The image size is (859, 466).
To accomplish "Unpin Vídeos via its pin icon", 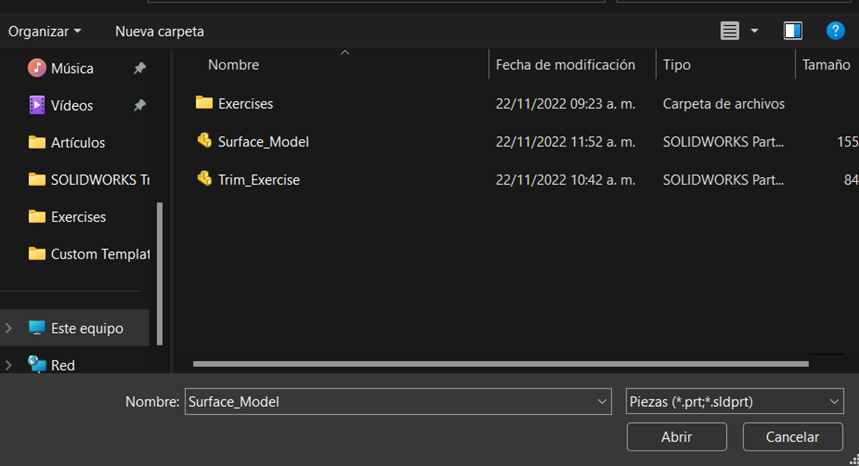I will point(140,105).
